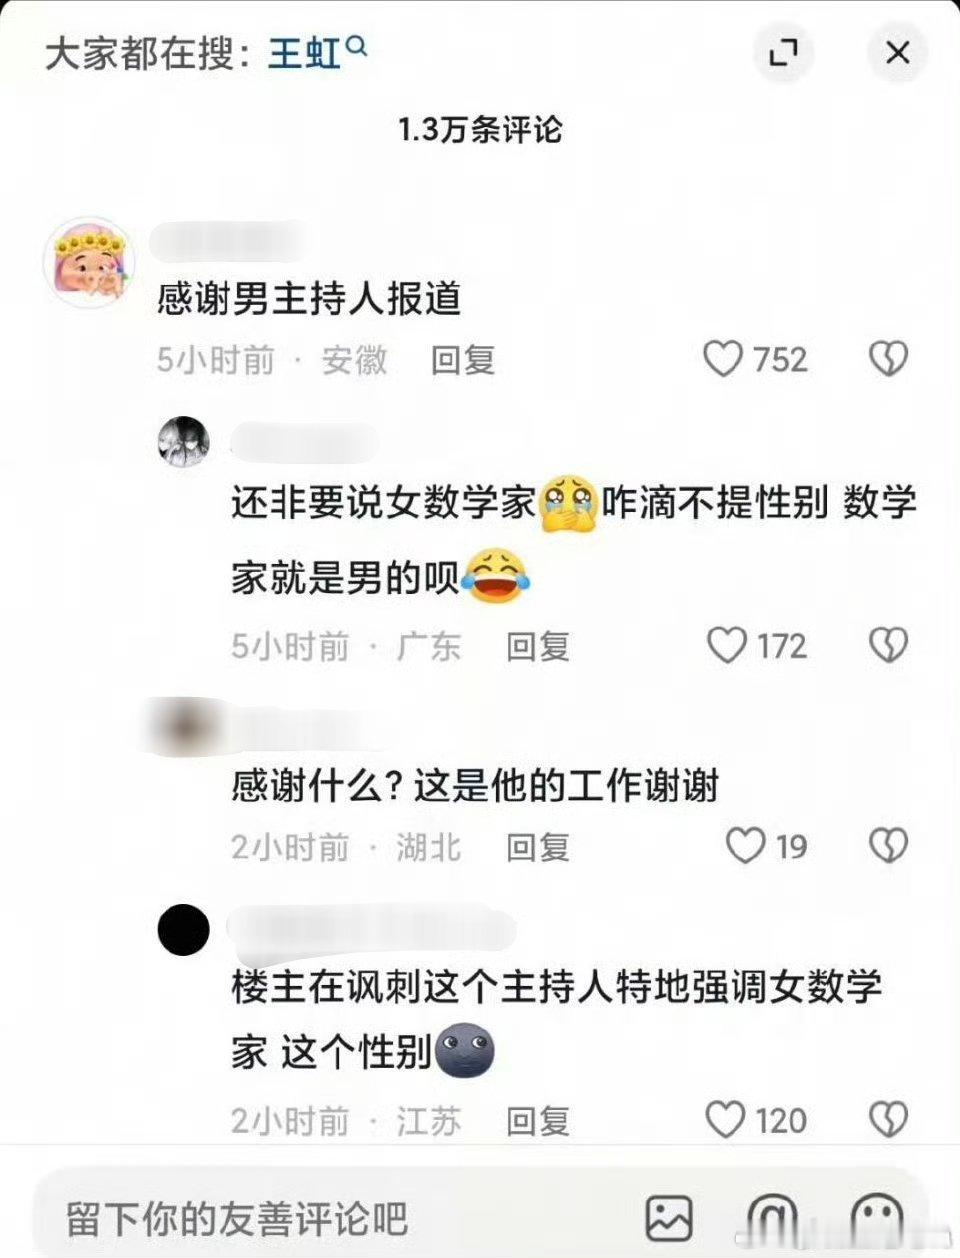Dislike the comment with 752 likes
Viewport: 960px width, 1258px height.
pos(888,358)
